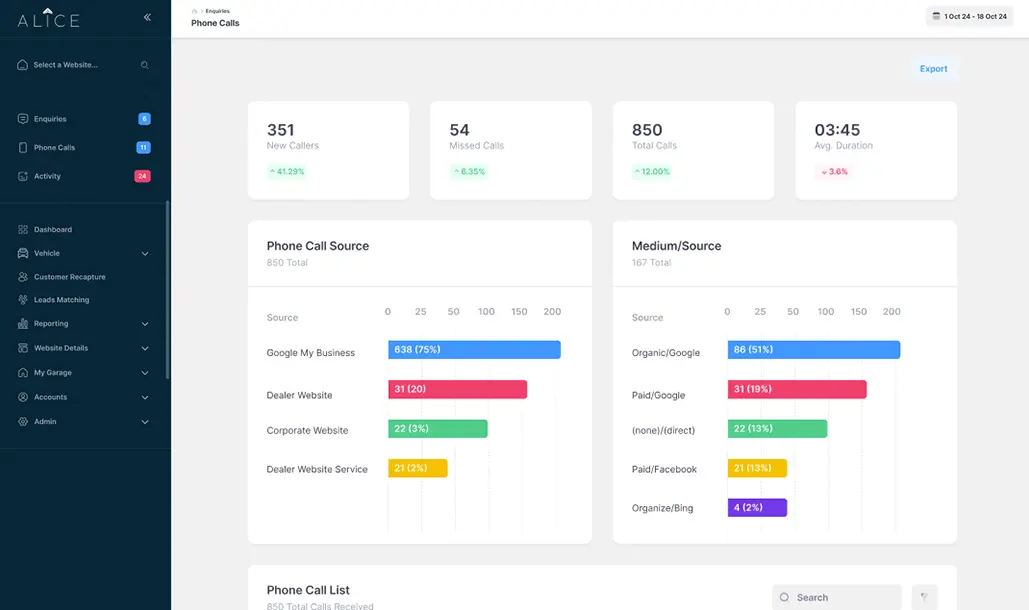The image size is (1029, 610).
Task: Open the Activity icon in sidebar
Action: (x=23, y=176)
